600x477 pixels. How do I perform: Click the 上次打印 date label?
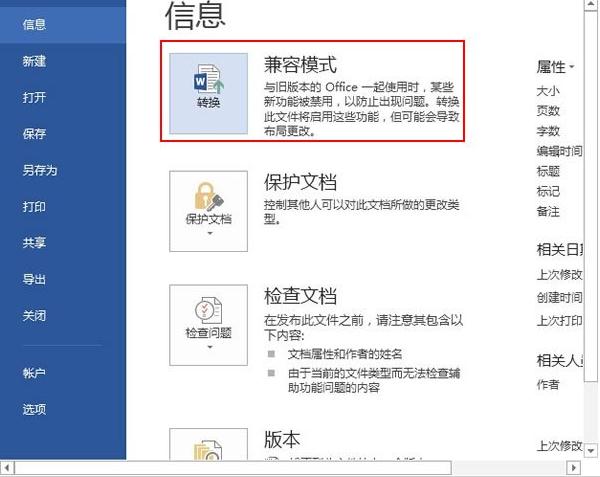coord(559,320)
